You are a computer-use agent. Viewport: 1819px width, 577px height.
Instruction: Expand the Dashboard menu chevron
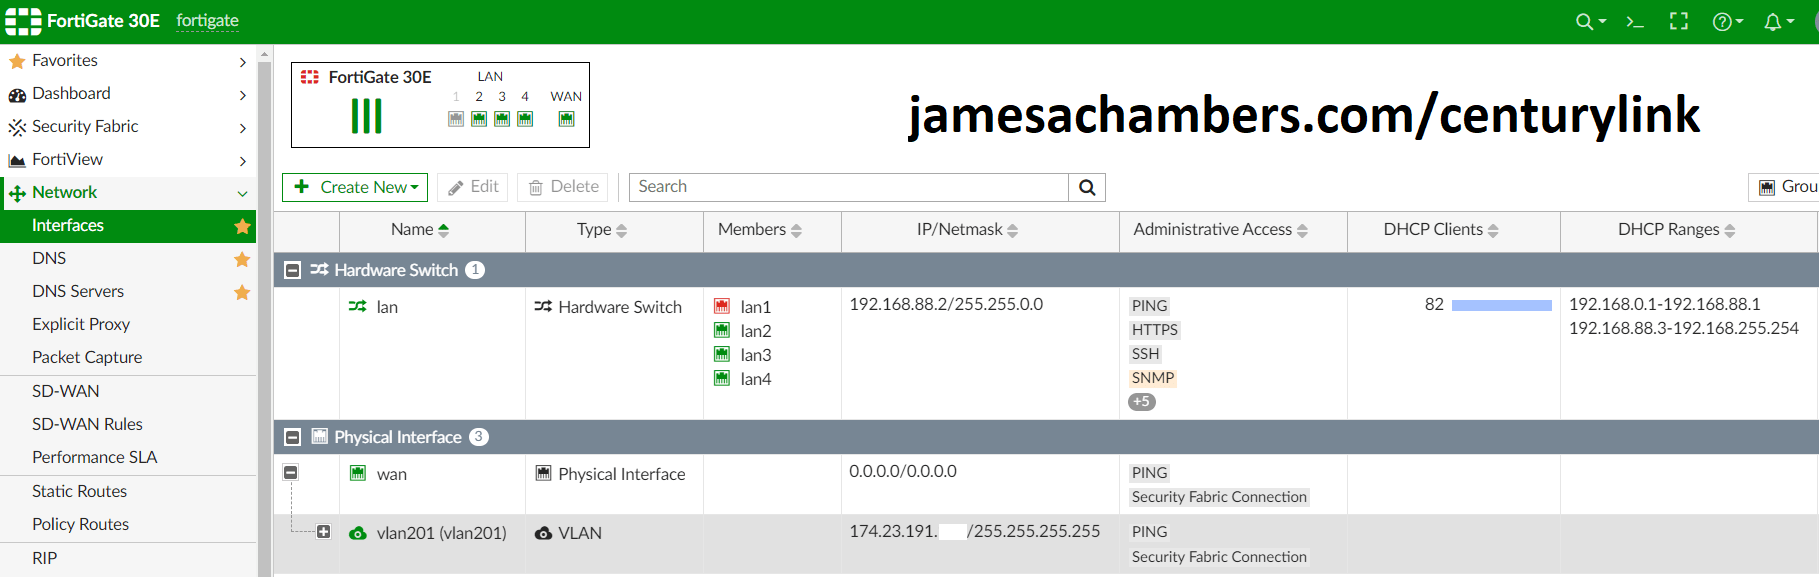pyautogui.click(x=242, y=95)
